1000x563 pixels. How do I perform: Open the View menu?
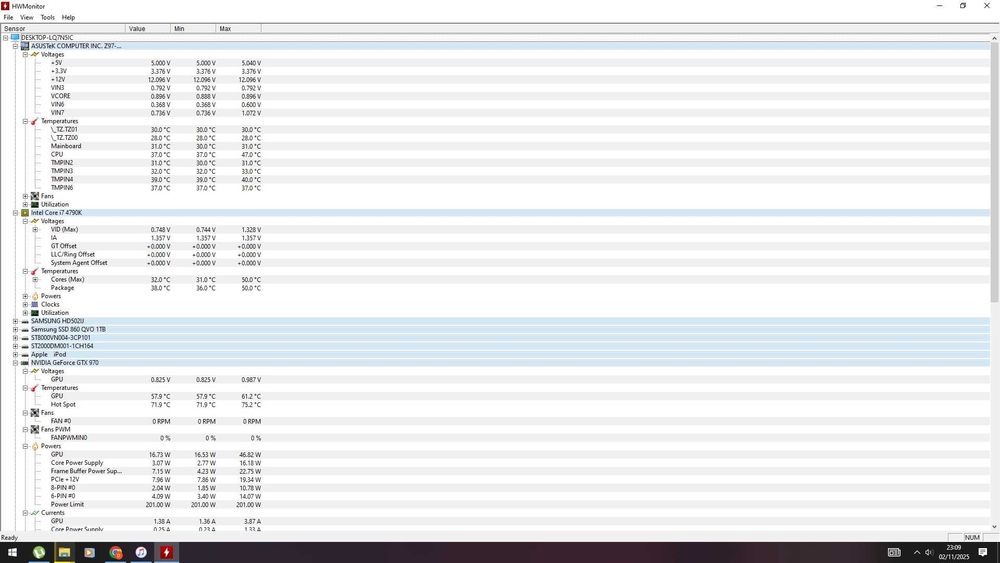[27, 17]
